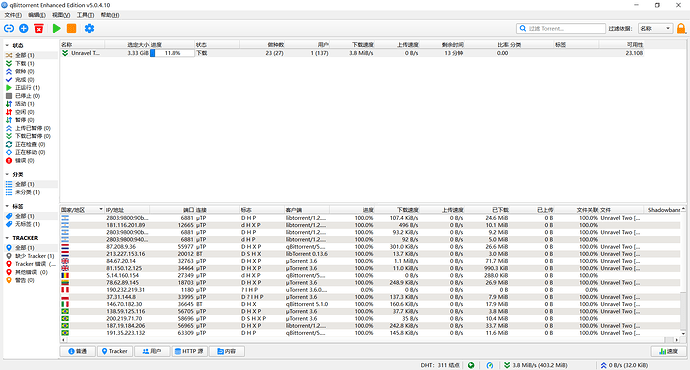
Task: Collapse the 分类 sidebar section
Action: pyautogui.click(x=7, y=174)
